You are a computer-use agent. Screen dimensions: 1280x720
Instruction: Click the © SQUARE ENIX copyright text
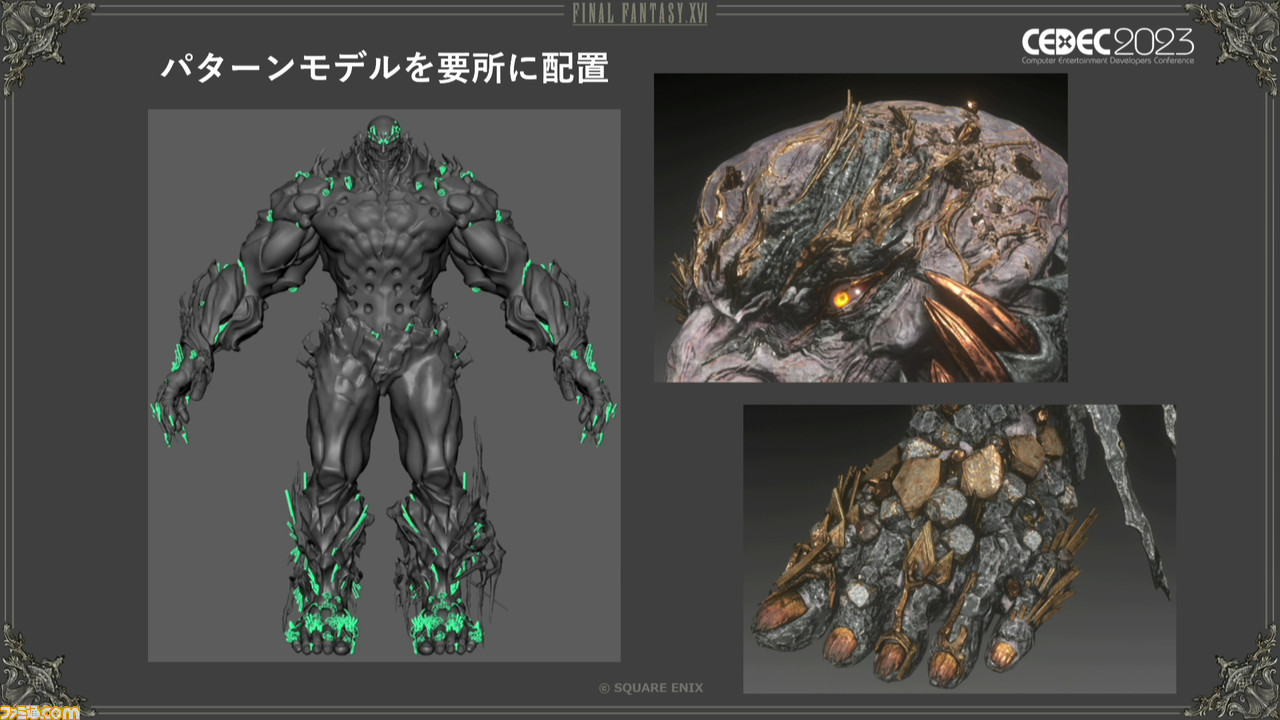[x=651, y=688]
